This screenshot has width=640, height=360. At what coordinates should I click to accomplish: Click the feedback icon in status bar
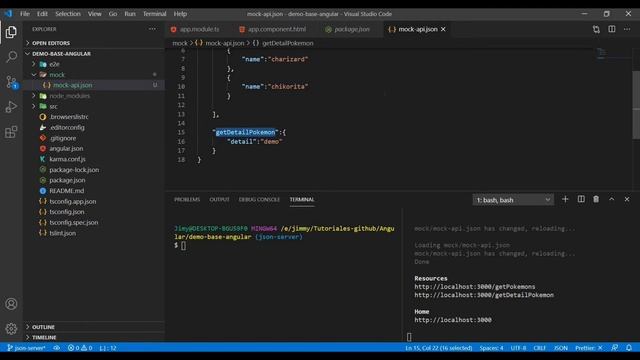[x=614, y=348]
